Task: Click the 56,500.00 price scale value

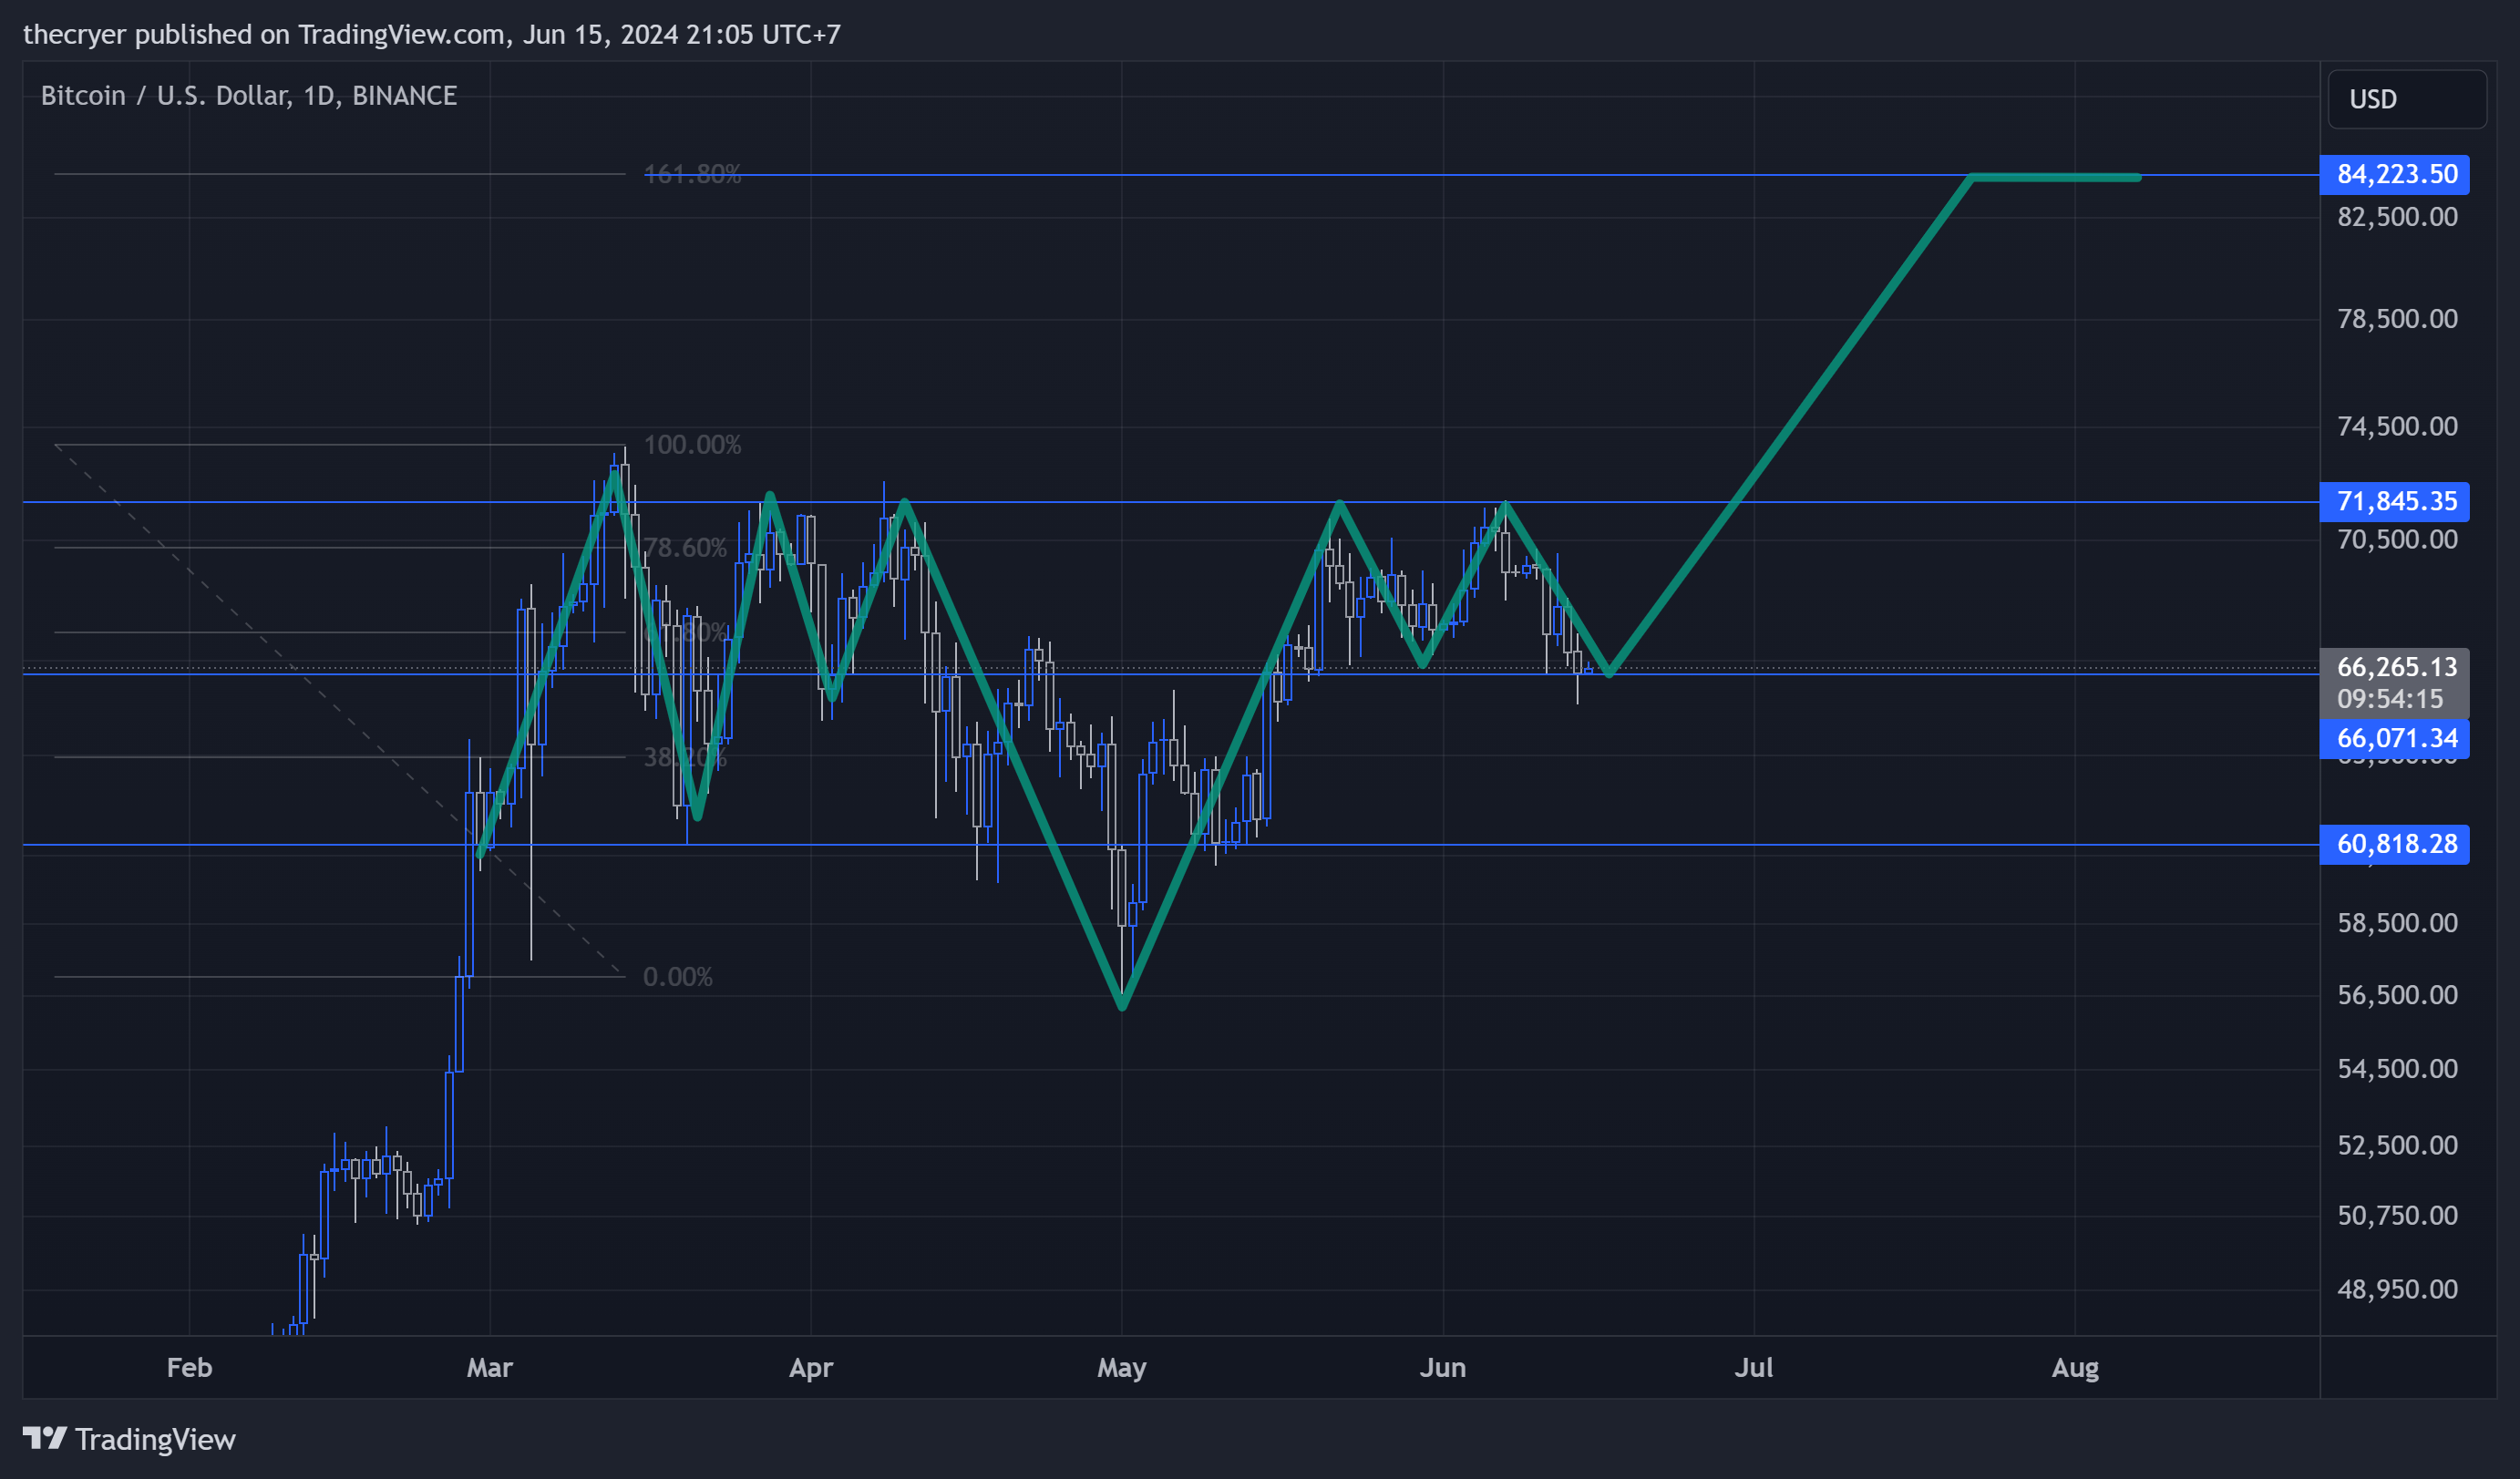Action: click(2397, 995)
